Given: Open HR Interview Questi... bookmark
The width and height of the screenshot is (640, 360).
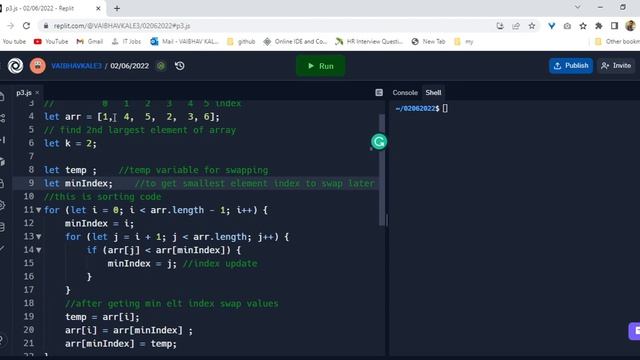Looking at the screenshot, I should click(369, 42).
